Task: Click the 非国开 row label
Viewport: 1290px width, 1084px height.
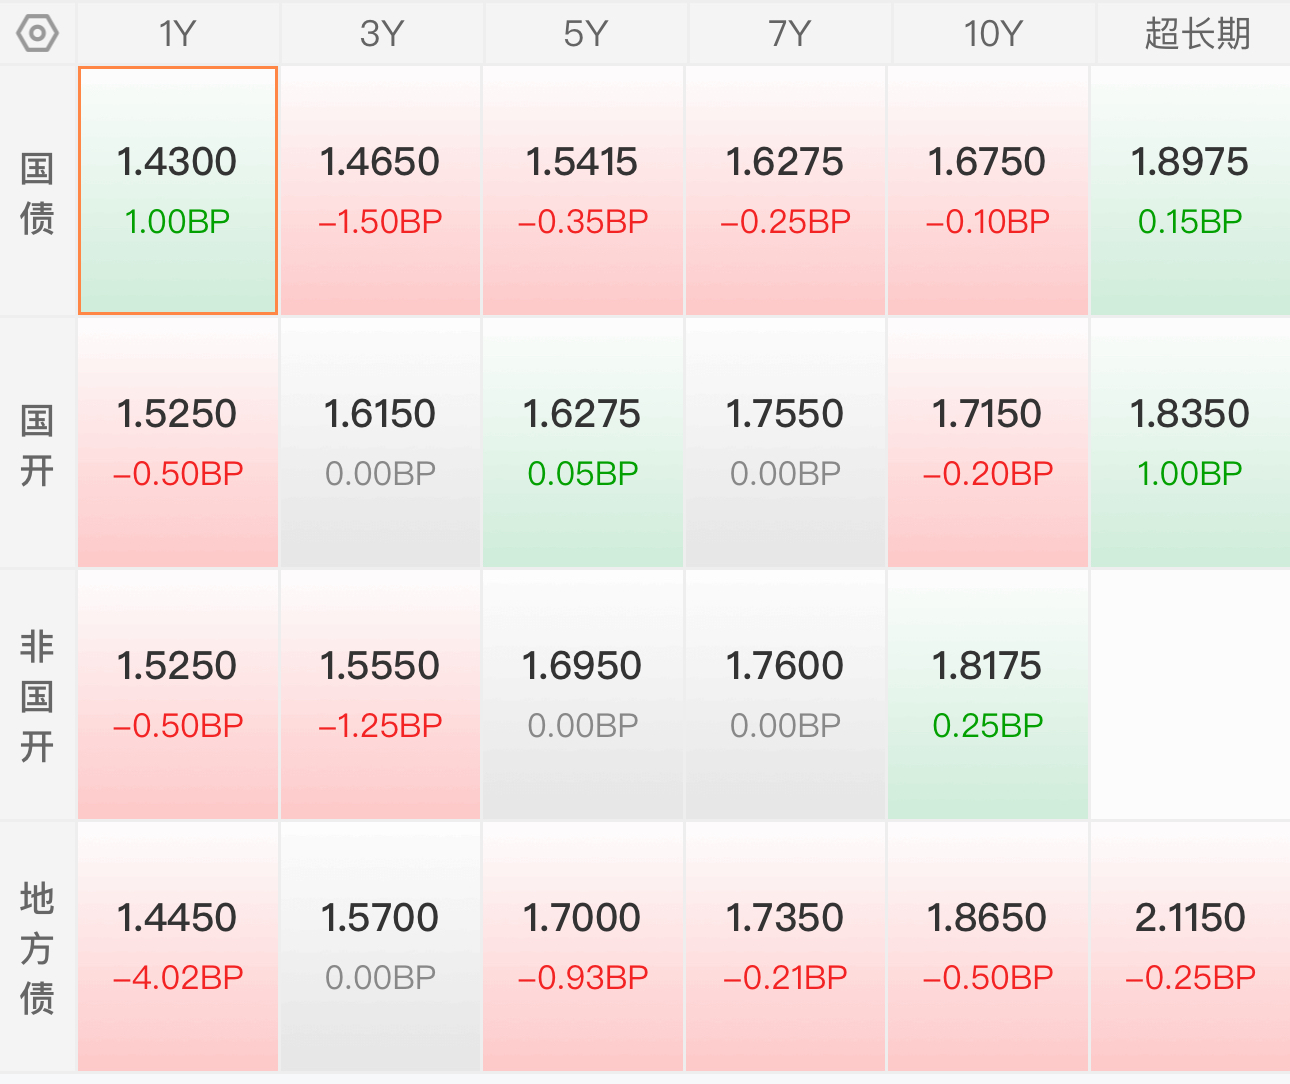Action: [x=37, y=696]
